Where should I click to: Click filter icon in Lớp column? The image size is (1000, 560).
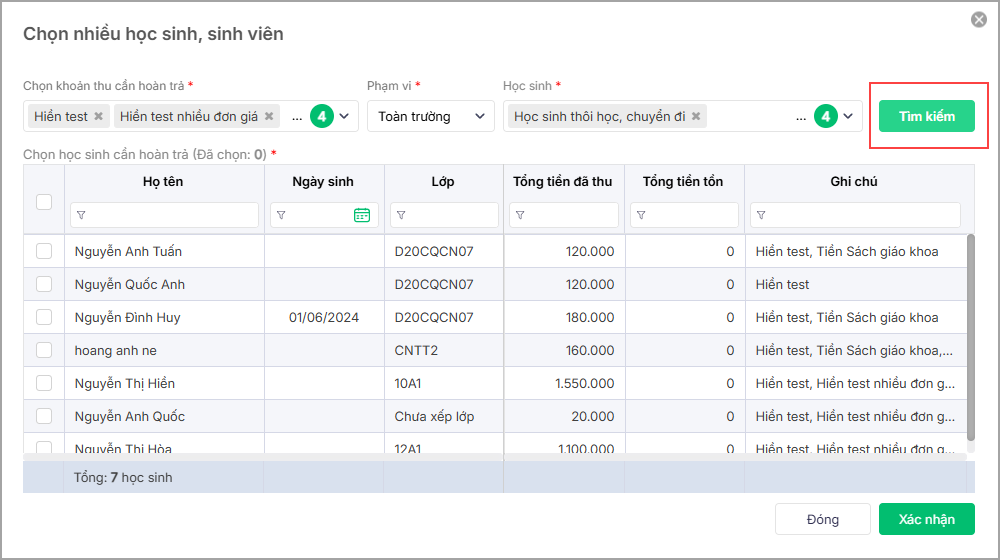click(401, 215)
